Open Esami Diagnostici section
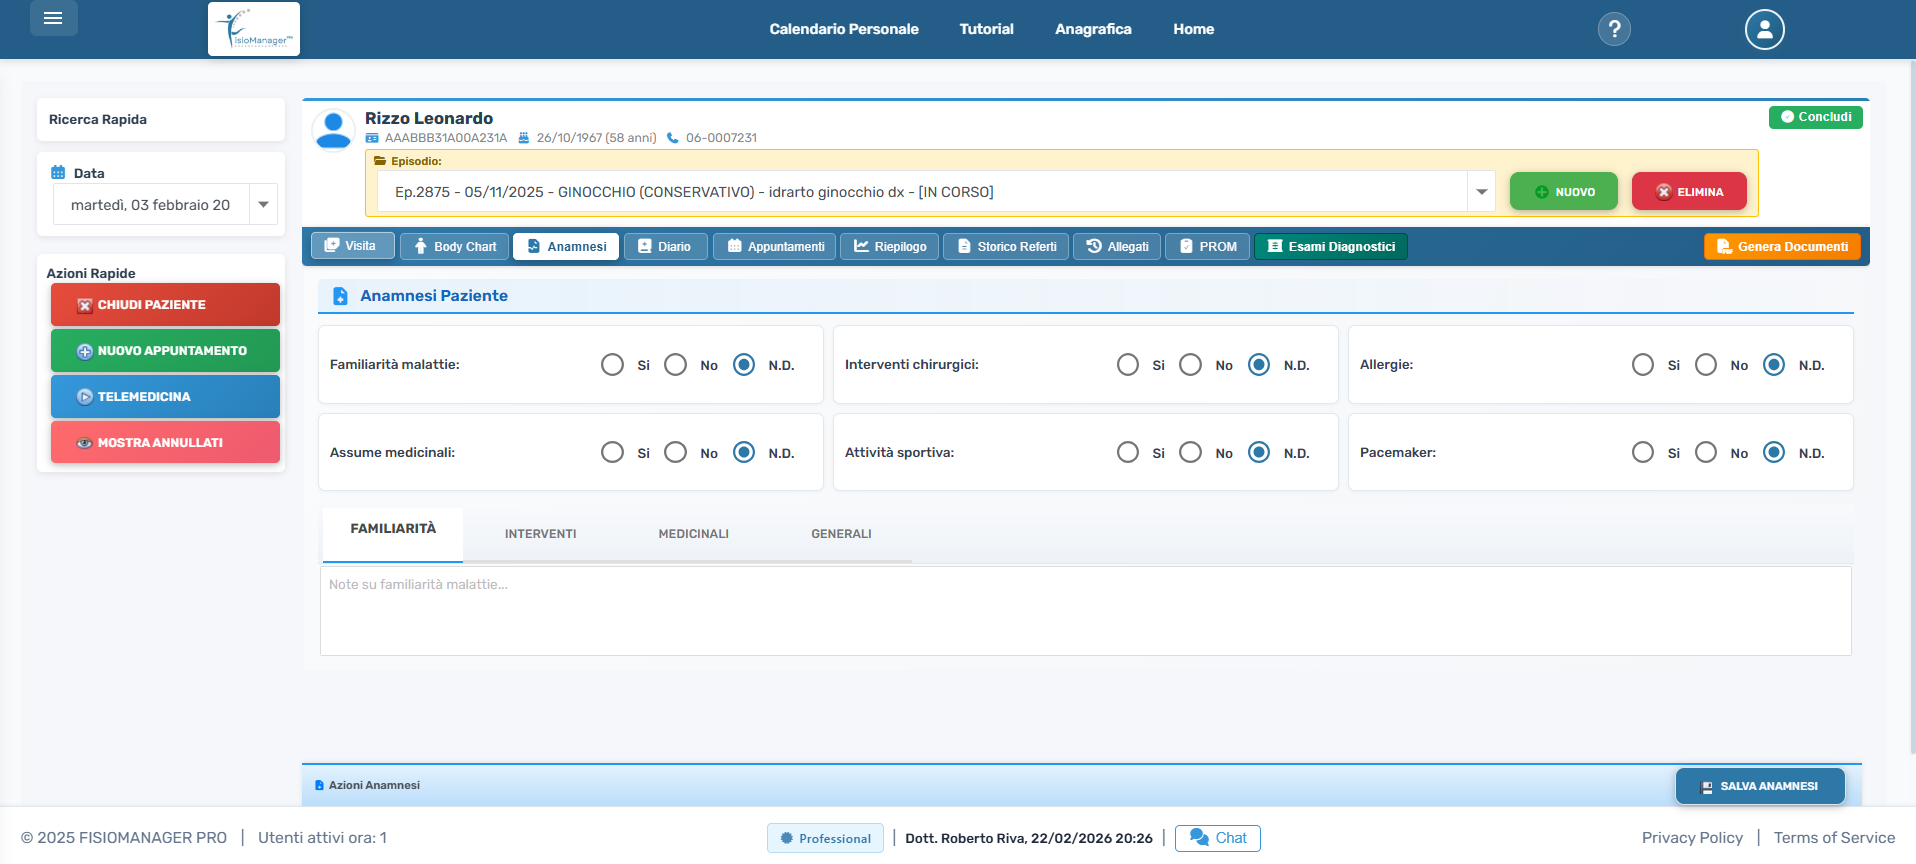 (1330, 246)
